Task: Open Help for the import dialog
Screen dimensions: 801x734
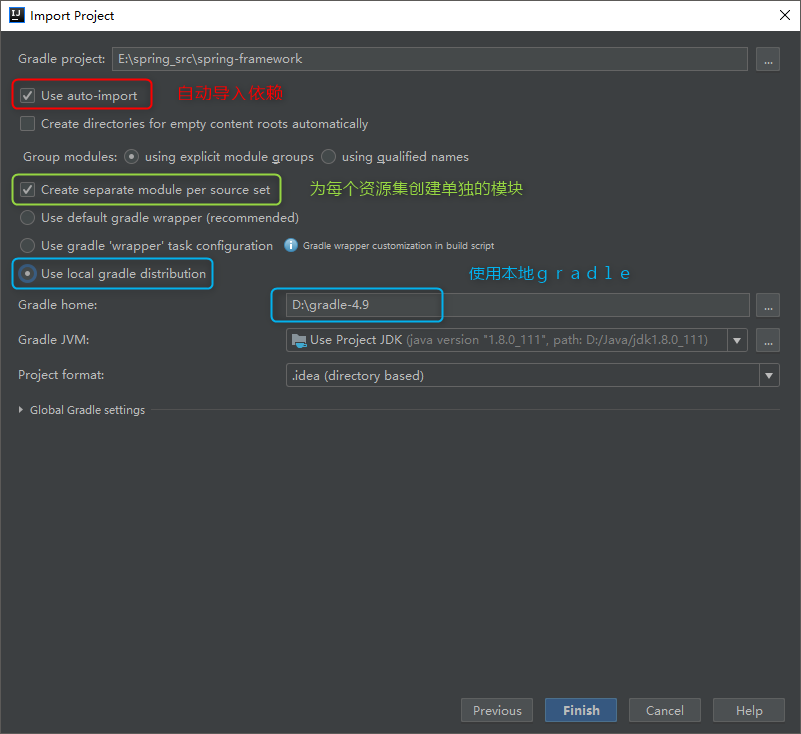Action: coord(748,710)
